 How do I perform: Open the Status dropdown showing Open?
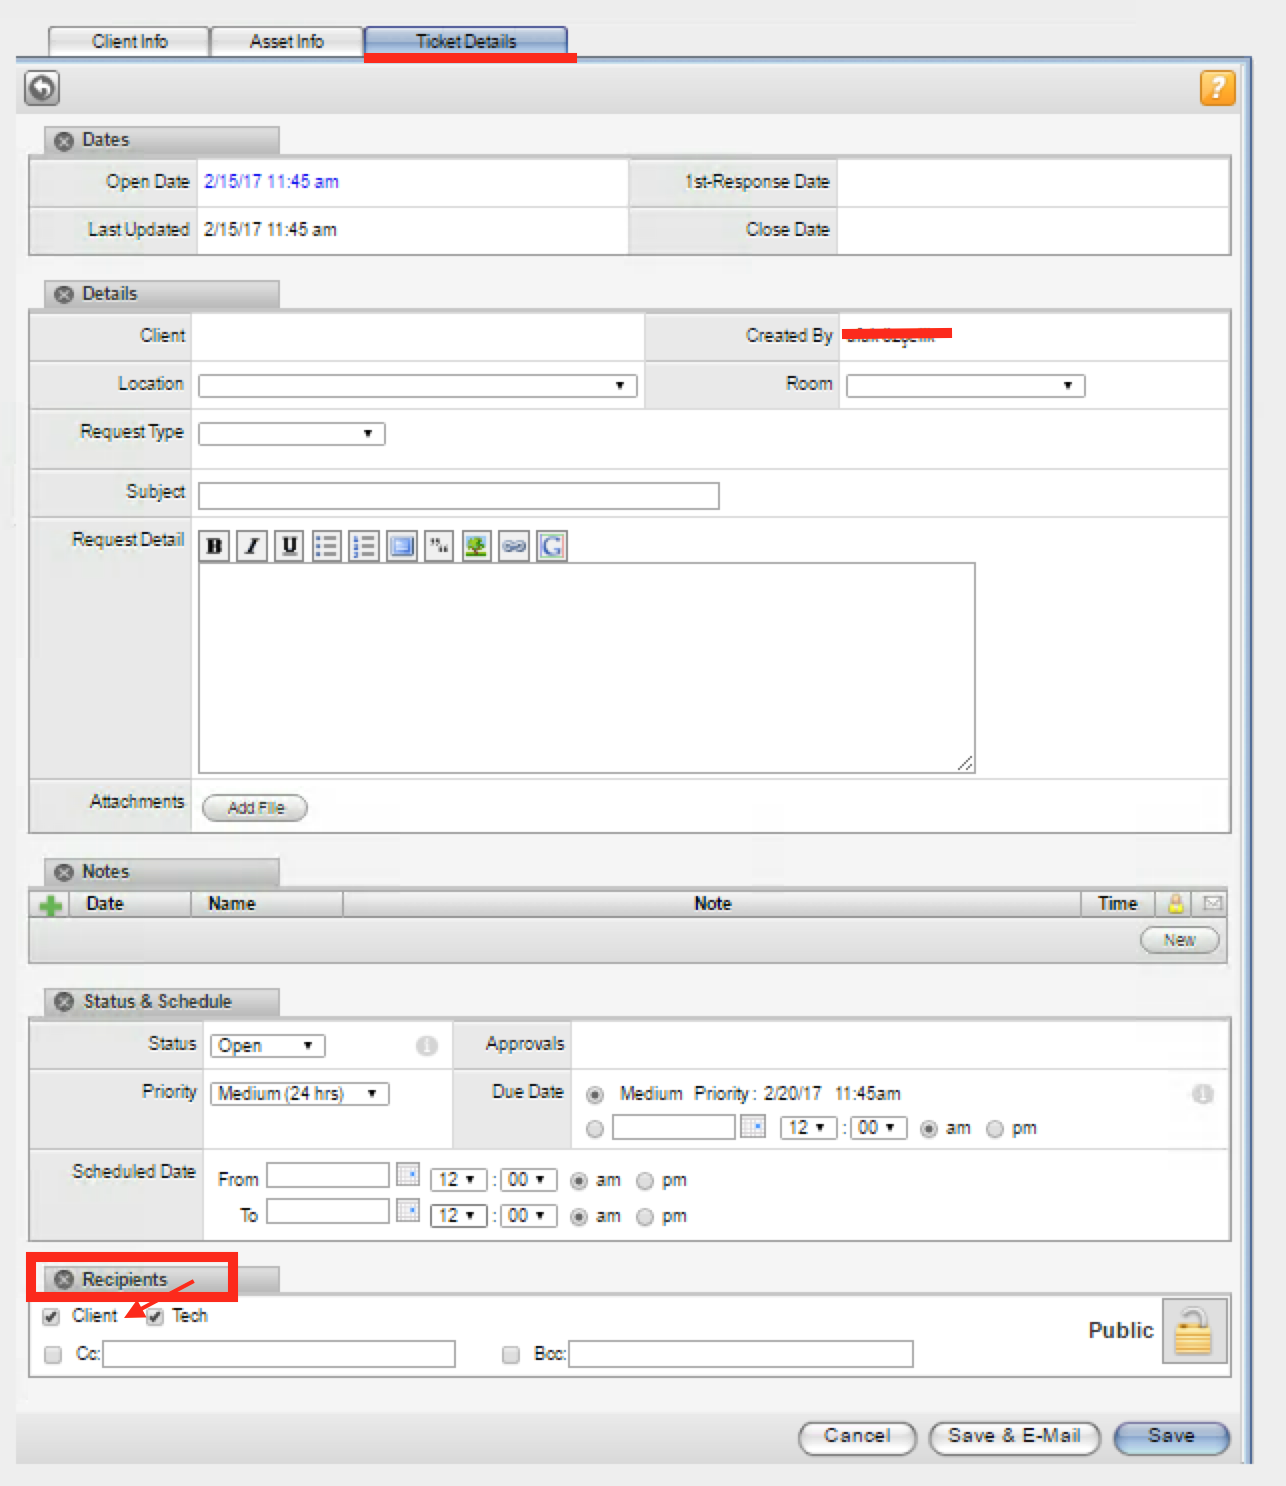click(266, 1045)
